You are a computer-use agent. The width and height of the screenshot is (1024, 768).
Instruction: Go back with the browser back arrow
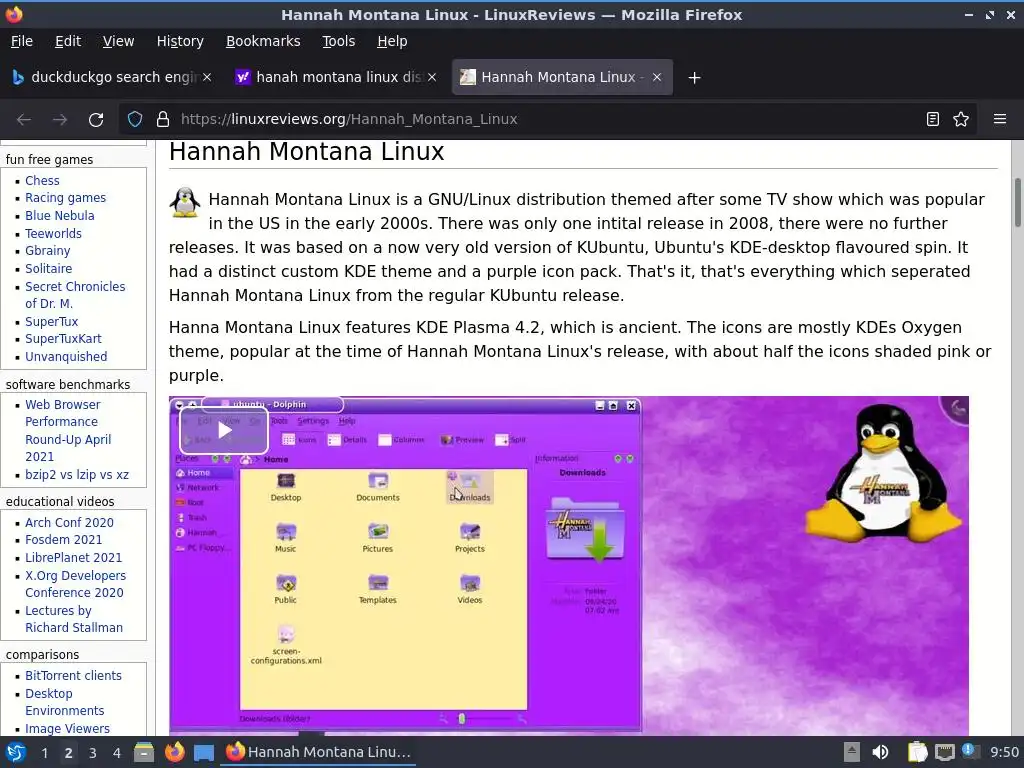point(24,119)
